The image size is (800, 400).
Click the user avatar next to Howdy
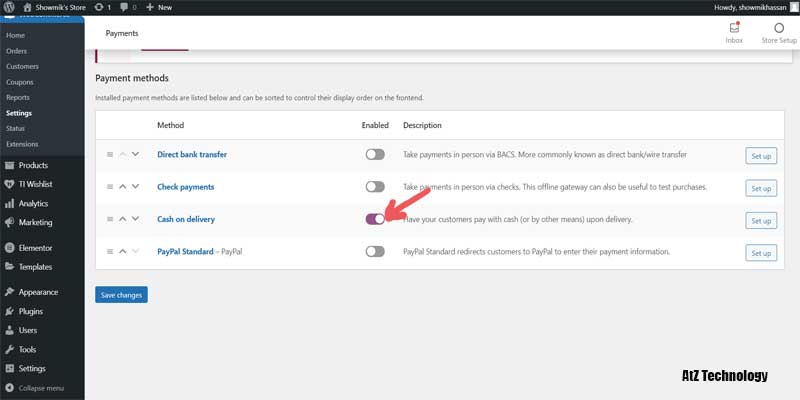(791, 7)
